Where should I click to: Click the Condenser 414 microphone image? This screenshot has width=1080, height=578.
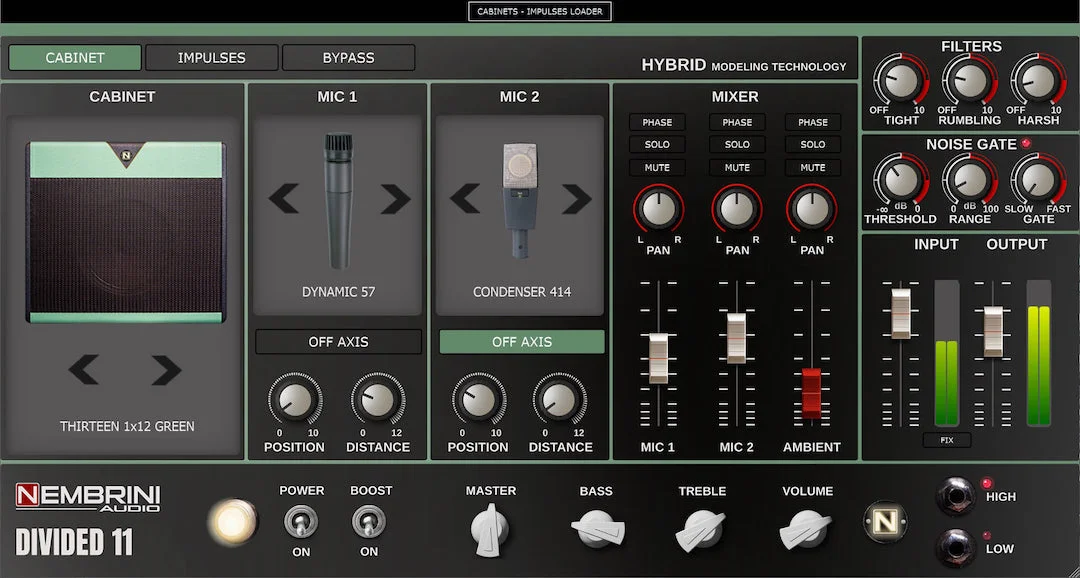(519, 200)
